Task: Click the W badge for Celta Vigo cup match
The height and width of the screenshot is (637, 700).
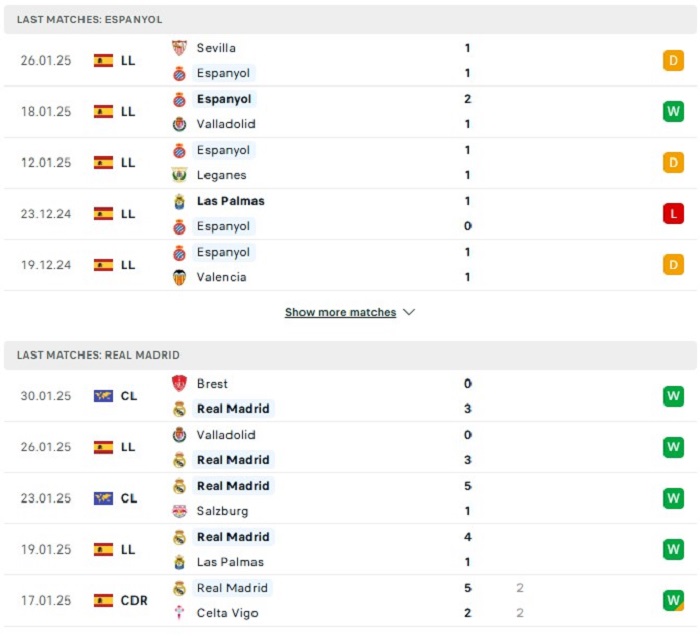Action: pos(673,600)
